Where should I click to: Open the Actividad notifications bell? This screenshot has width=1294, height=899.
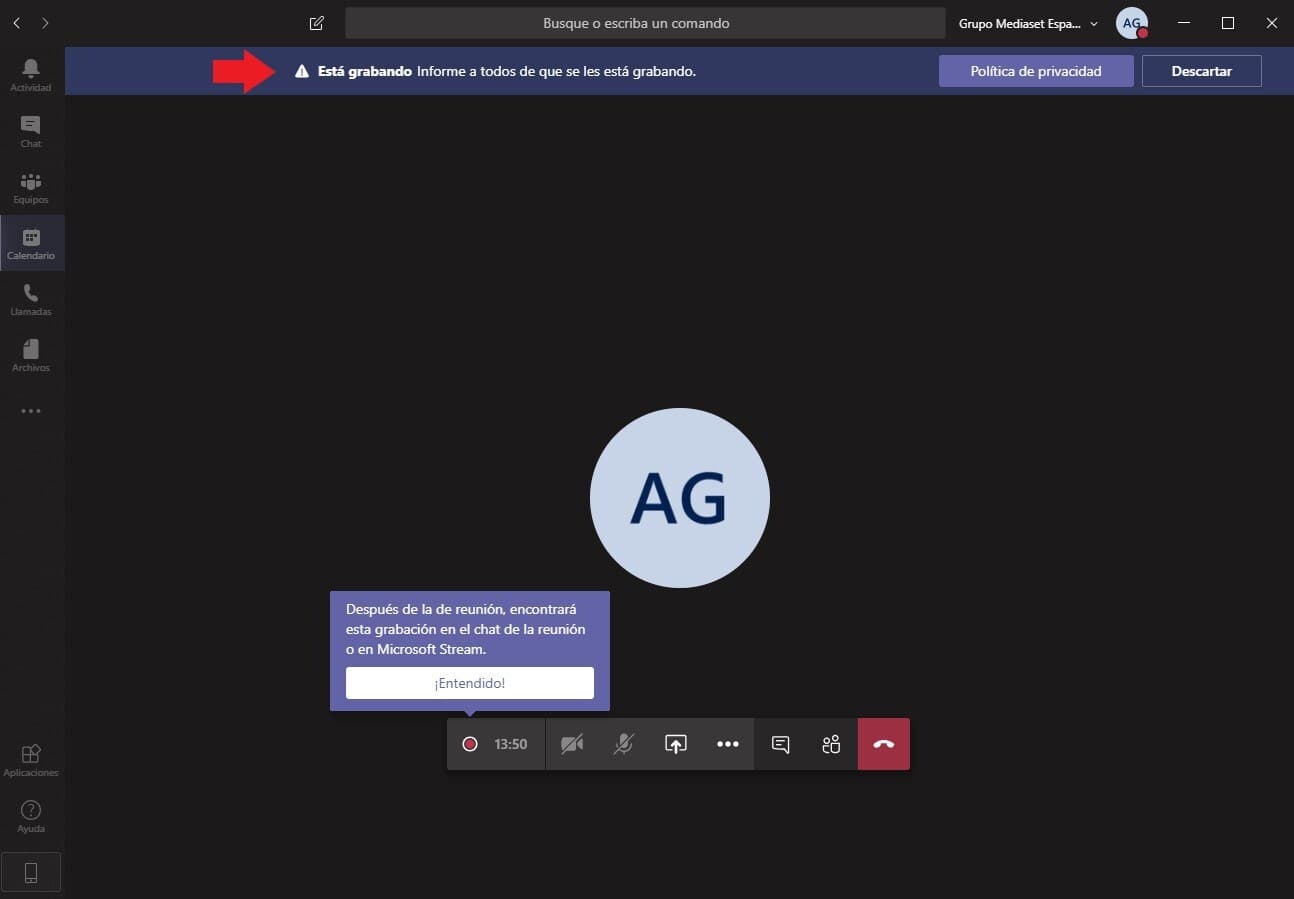[x=31, y=74]
